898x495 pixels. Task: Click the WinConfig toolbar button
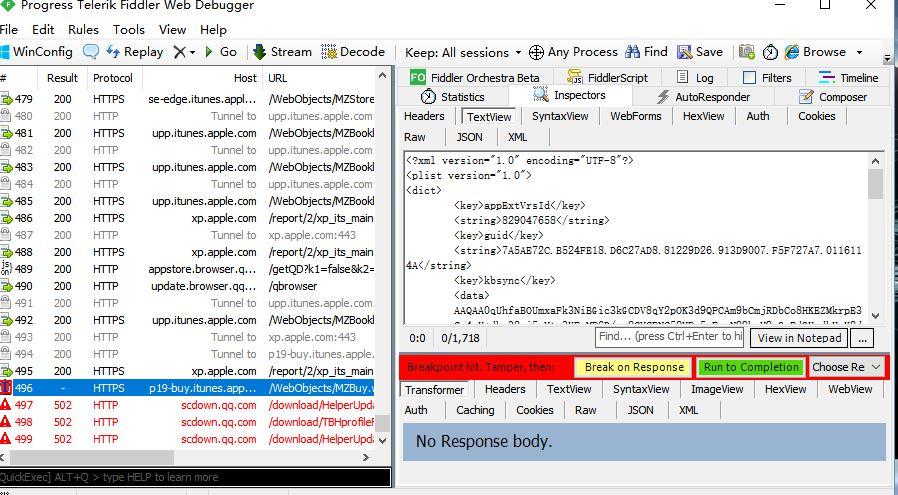tap(37, 52)
